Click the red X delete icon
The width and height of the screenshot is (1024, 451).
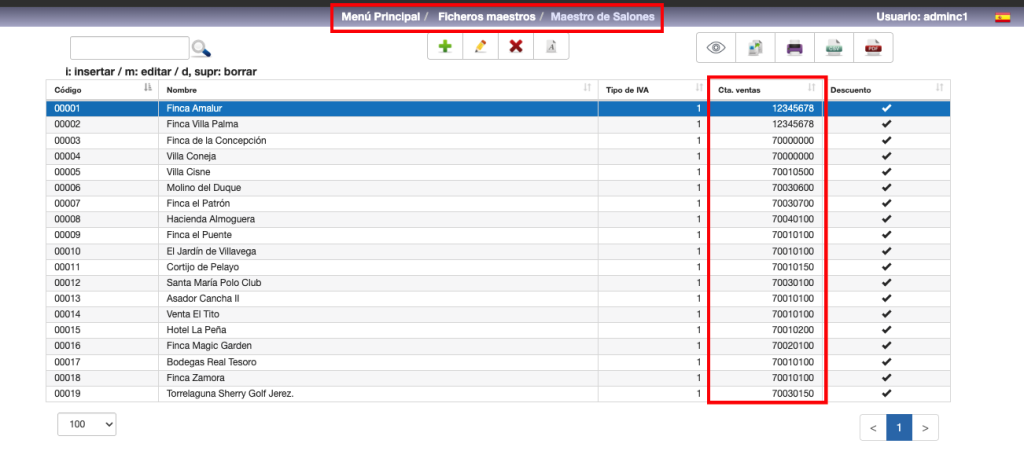tap(515, 47)
